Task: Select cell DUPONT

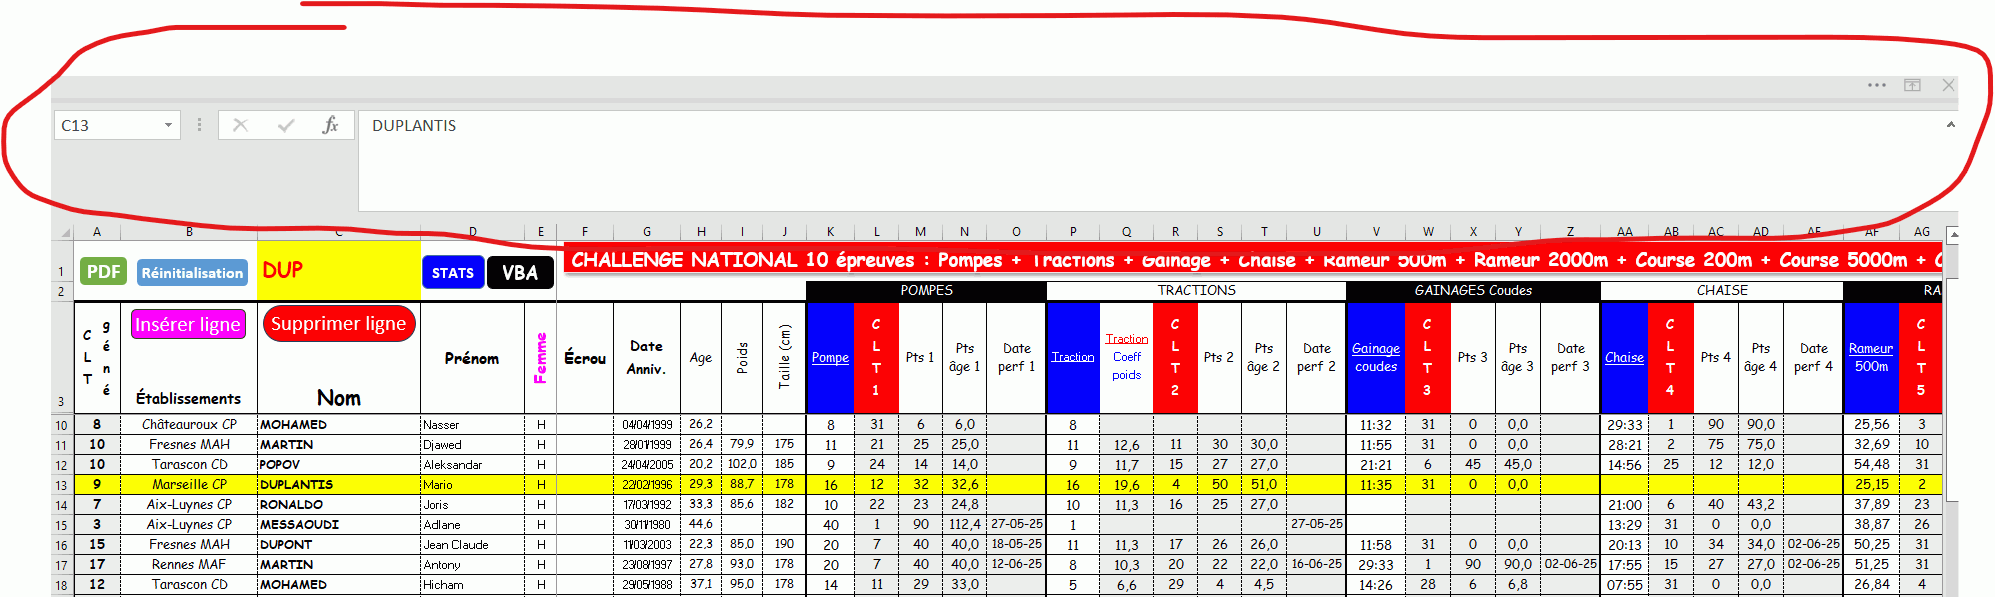Action: 339,544
